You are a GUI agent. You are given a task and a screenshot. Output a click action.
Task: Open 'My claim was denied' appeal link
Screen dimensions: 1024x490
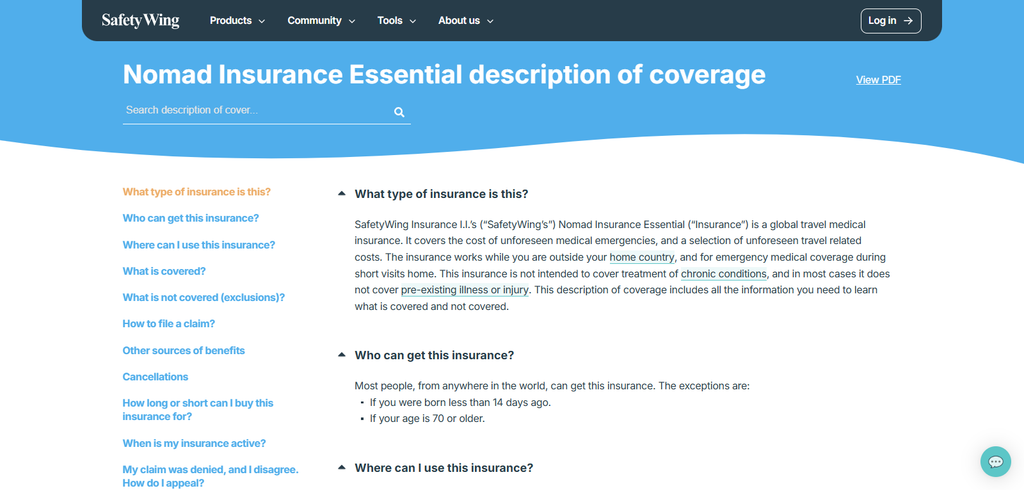click(x=210, y=476)
